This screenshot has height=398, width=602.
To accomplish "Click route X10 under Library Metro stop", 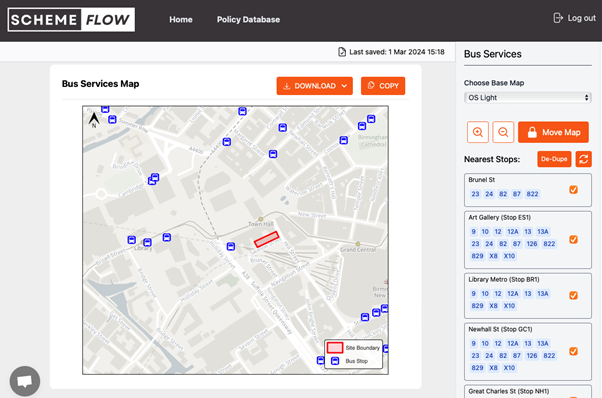I will 509,306.
